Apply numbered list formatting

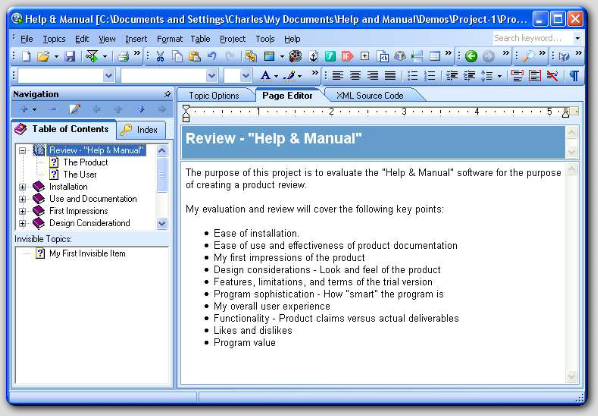tap(430, 75)
